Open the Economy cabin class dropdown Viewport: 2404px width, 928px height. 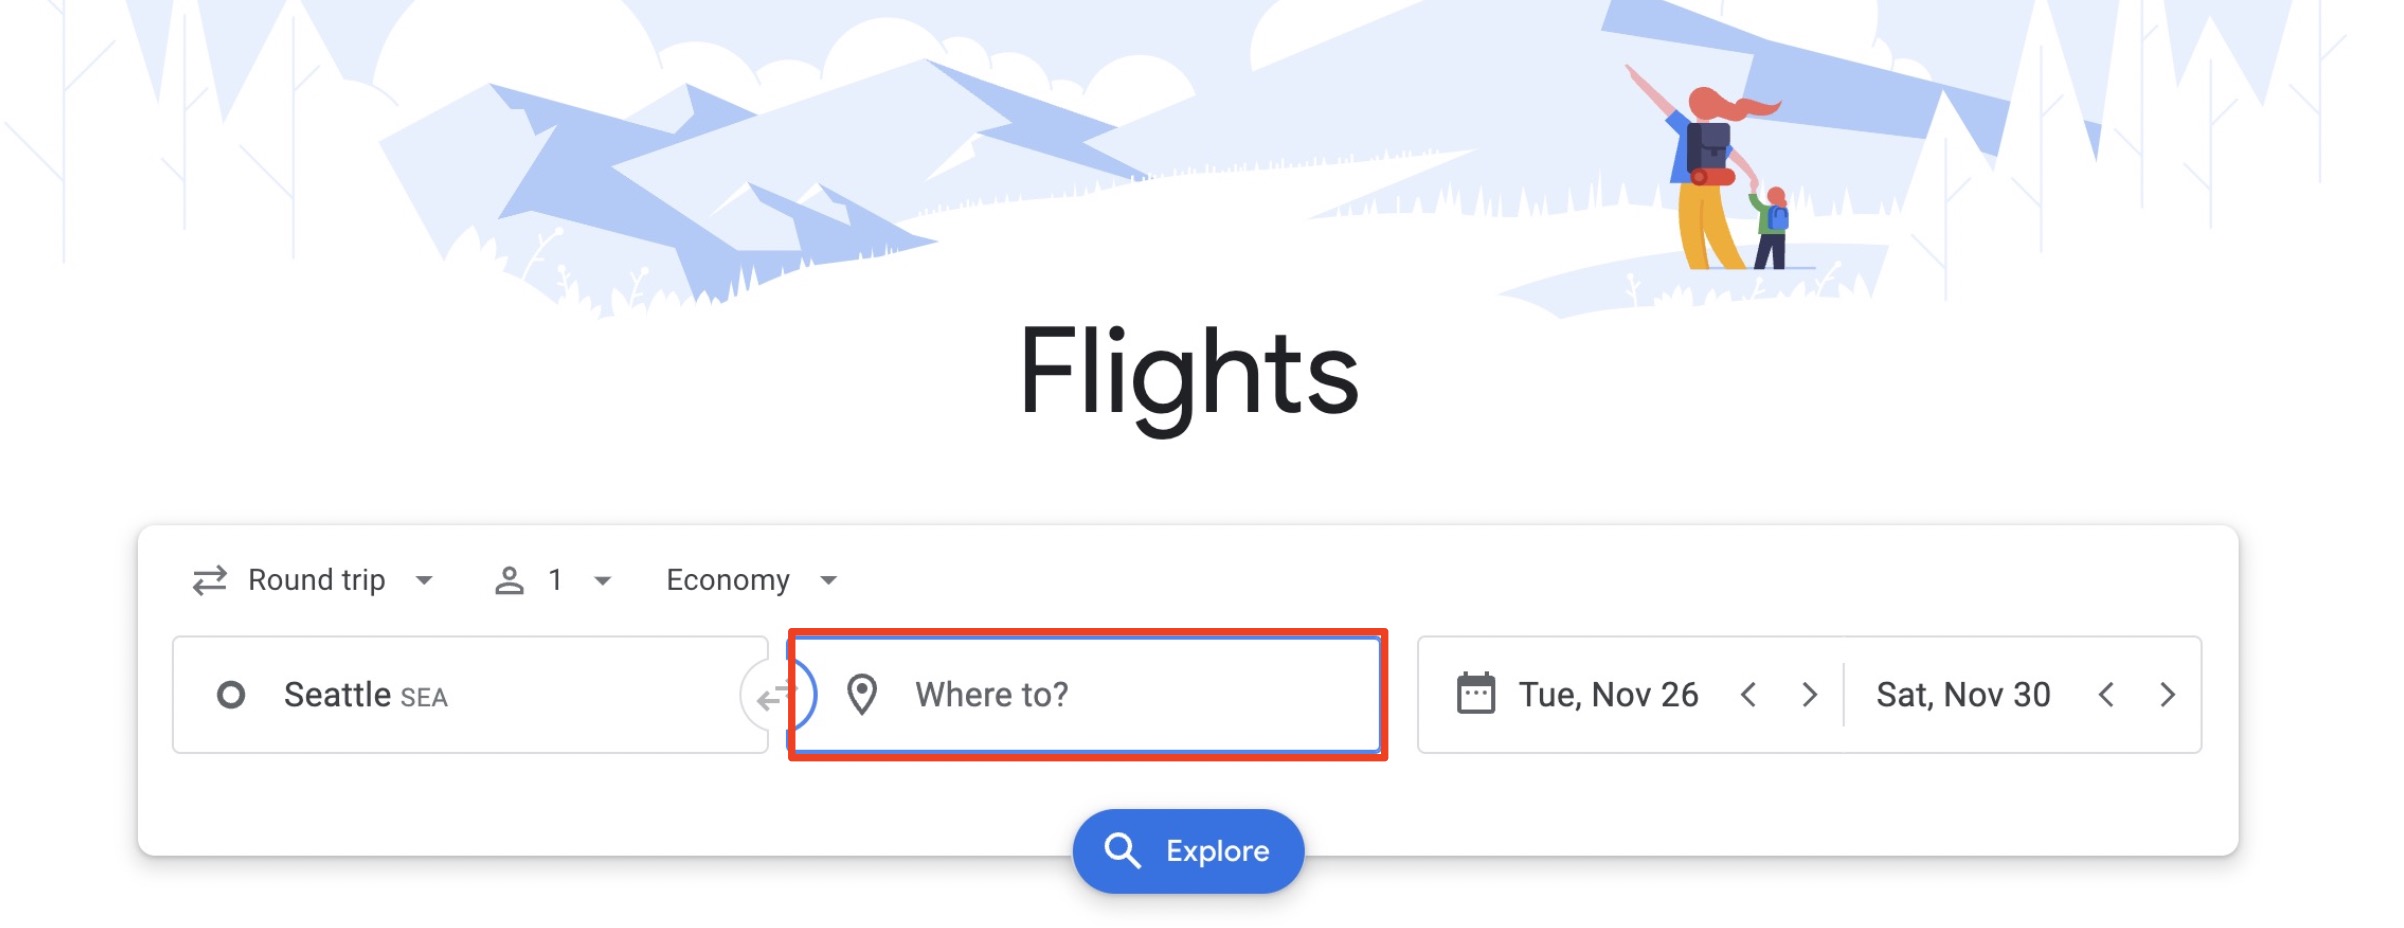point(750,578)
